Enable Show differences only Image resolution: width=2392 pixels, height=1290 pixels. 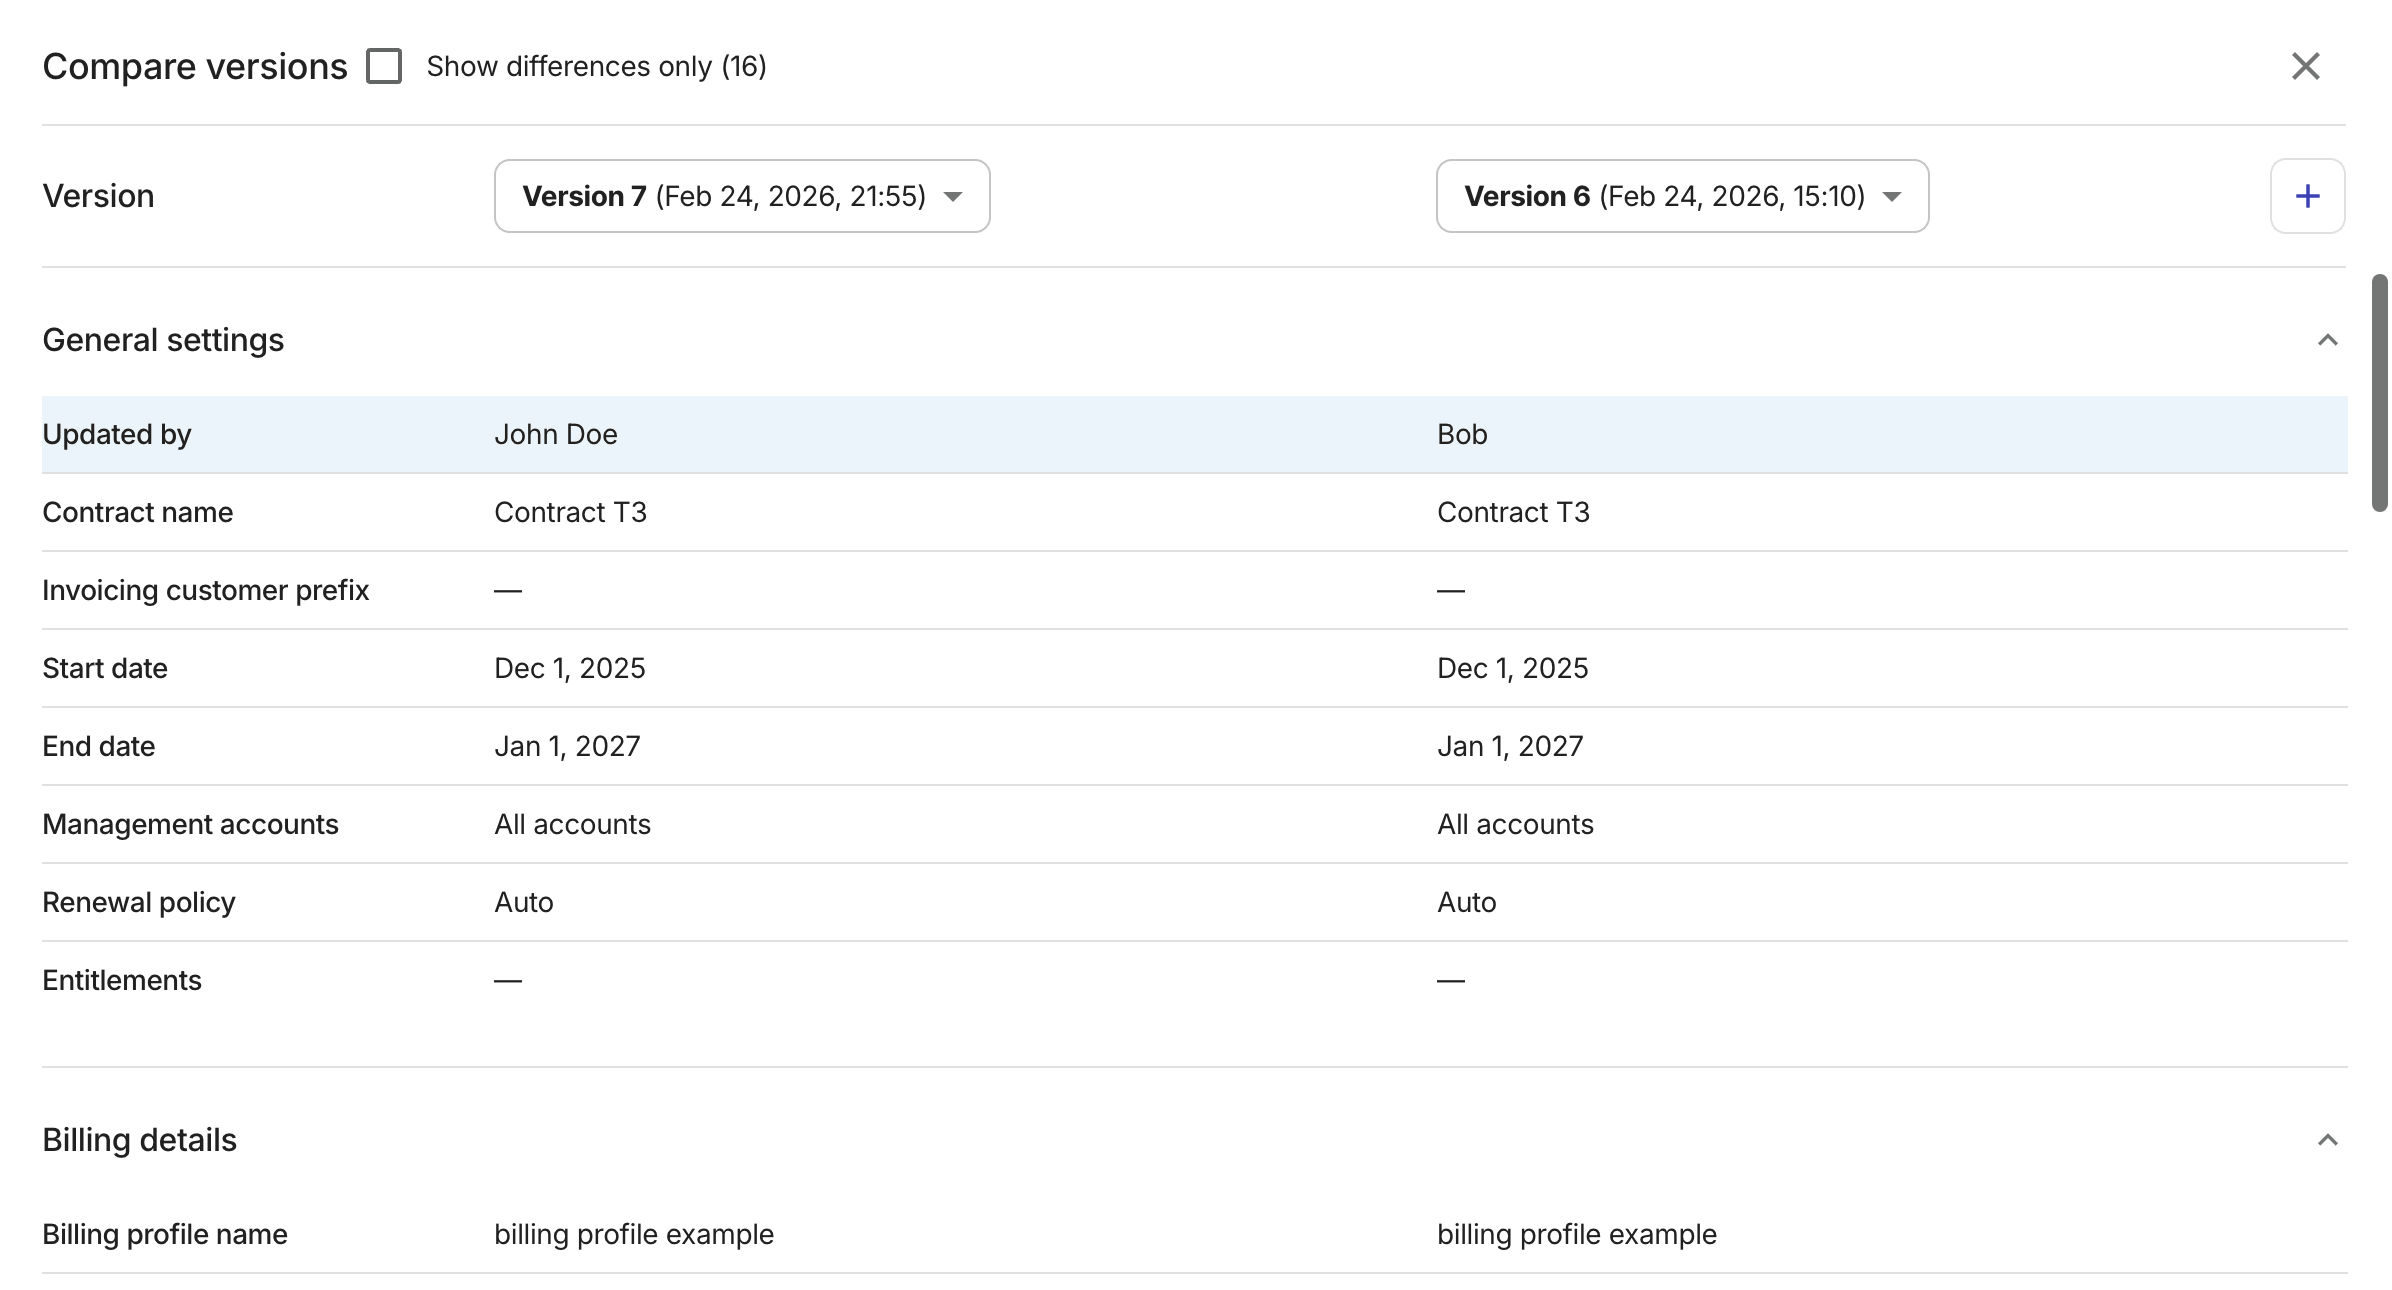tap(383, 66)
